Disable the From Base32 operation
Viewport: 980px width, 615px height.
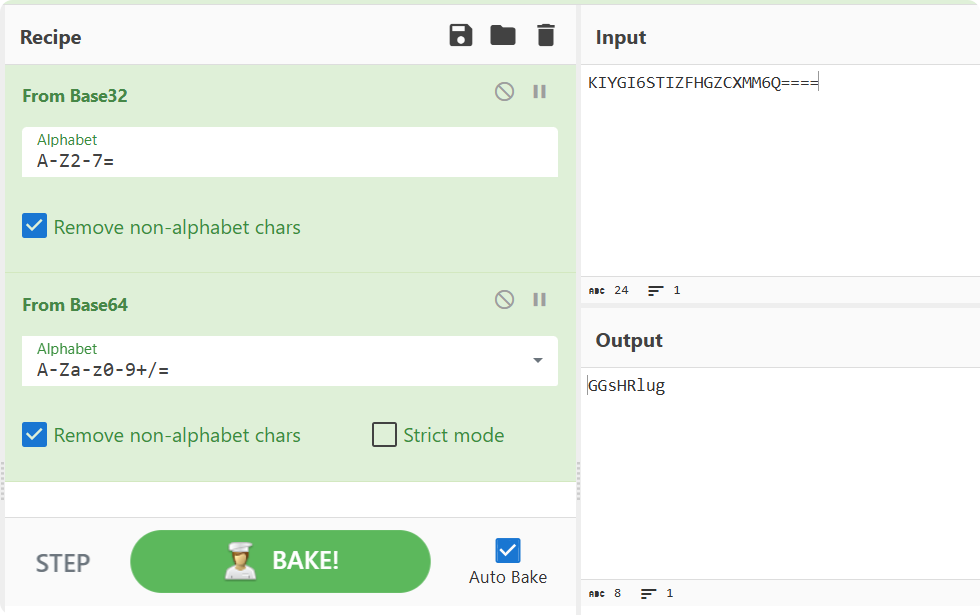click(504, 91)
